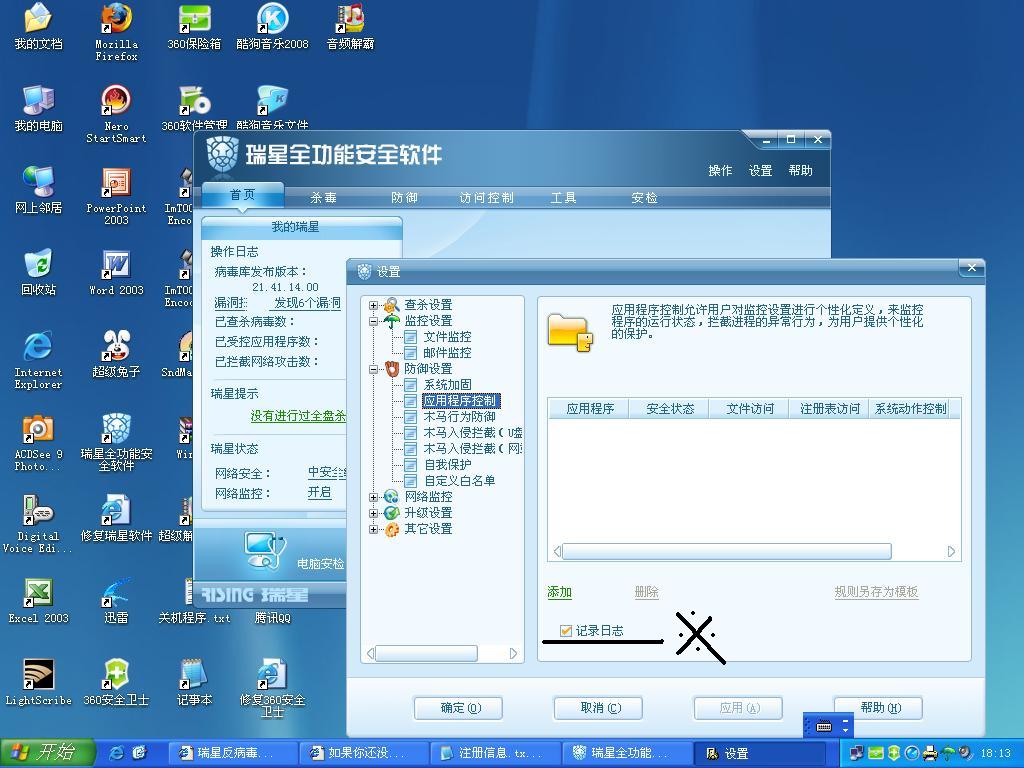Select 自我保护 tree item
This screenshot has height=768, width=1024.
click(x=447, y=464)
